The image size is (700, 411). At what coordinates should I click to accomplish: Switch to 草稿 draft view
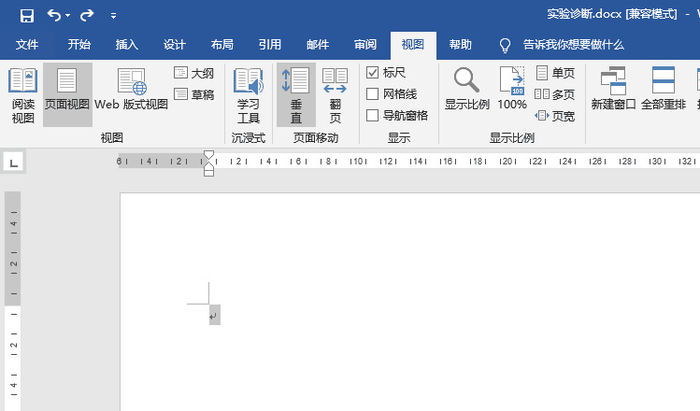tap(194, 94)
